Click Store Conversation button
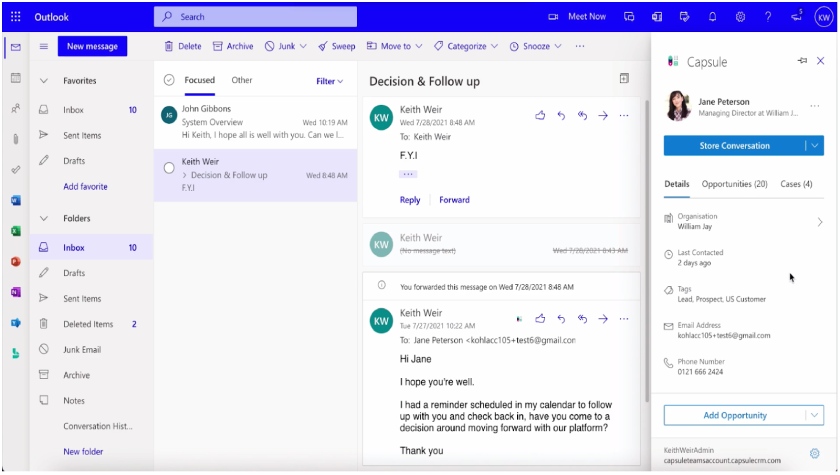This screenshot has height=475, width=840. (x=734, y=146)
